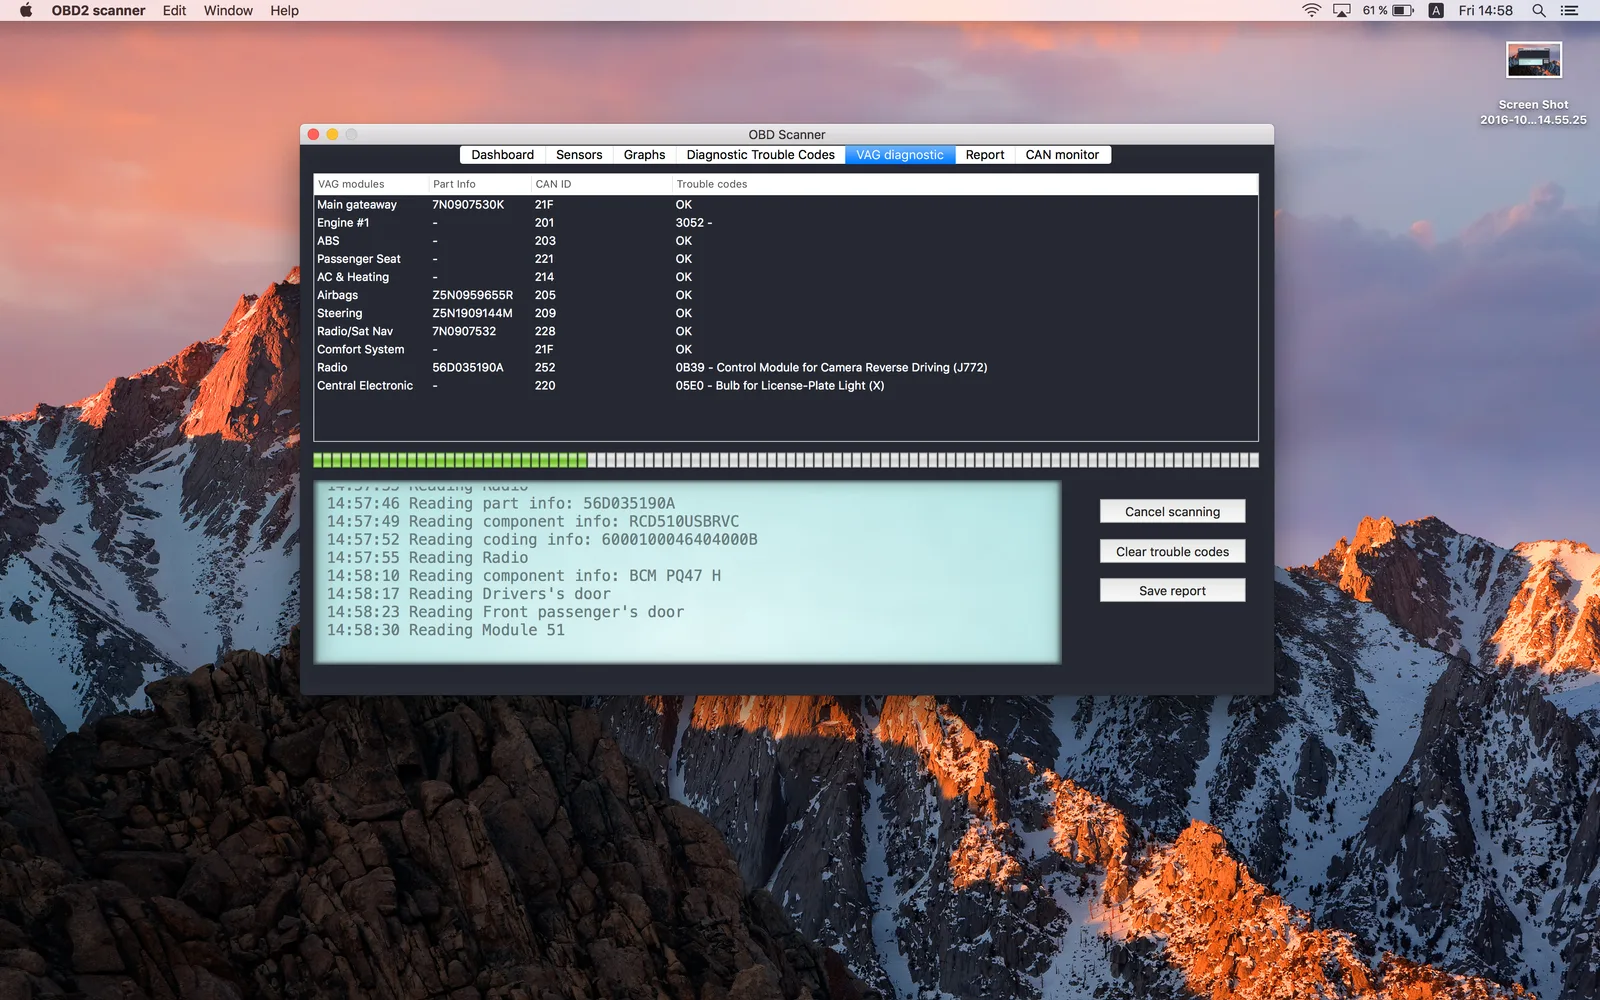This screenshot has width=1600, height=1000.
Task: Switch to the Sensors tab
Action: point(579,155)
